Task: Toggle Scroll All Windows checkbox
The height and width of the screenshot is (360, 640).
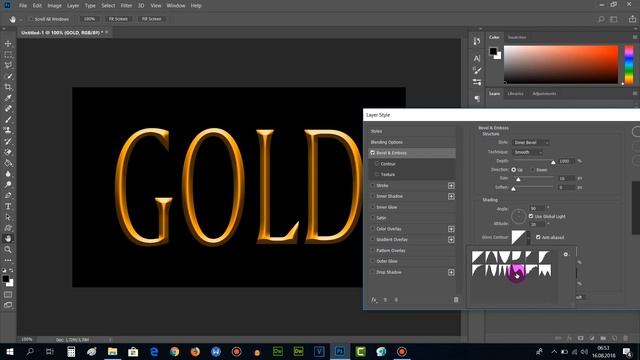Action: 31,19
